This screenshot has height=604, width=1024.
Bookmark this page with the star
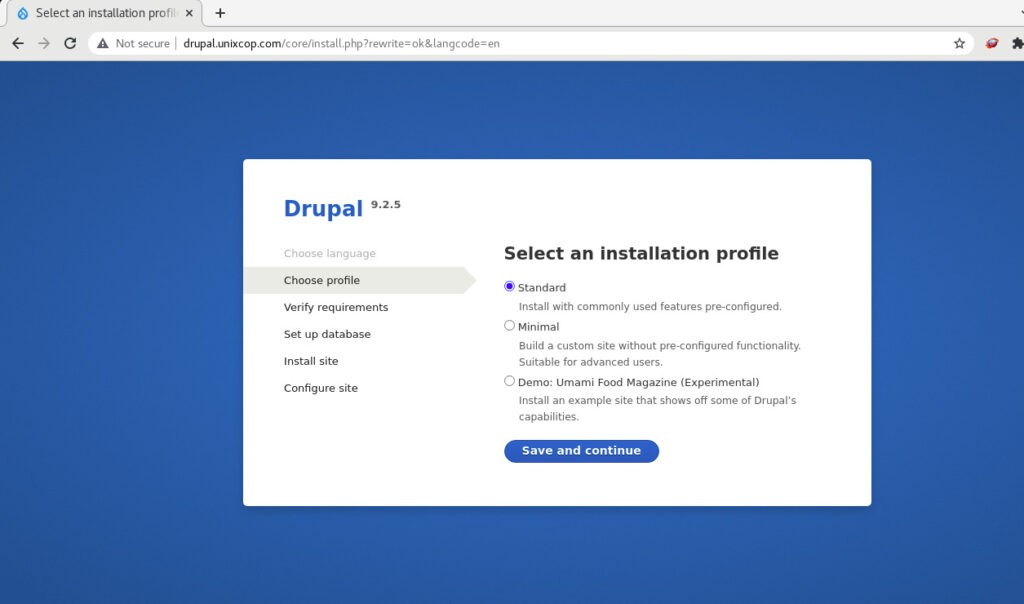tap(959, 44)
